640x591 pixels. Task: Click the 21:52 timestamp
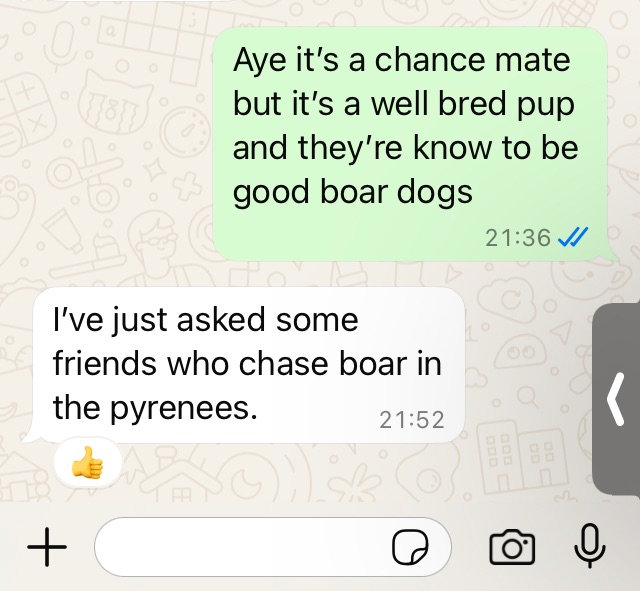tap(412, 420)
